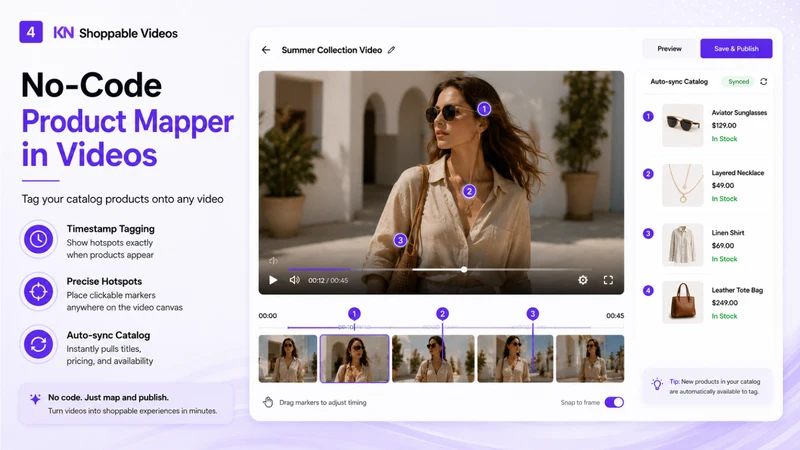The width and height of the screenshot is (800, 450).
Task: Open Linen Shirt product image
Action: point(683,245)
